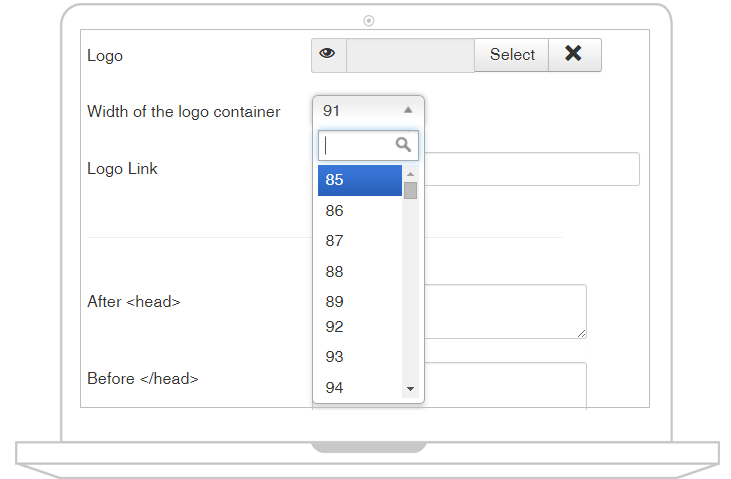This screenshot has height=479, width=731.
Task: Collapse the logo container width dropdown
Action: click(368, 111)
